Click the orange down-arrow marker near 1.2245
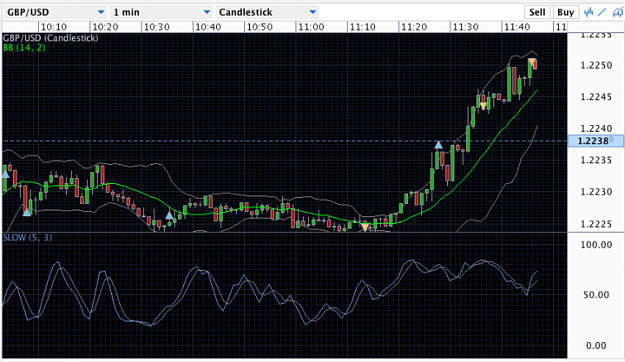Screen dimensions: 625x362 click(483, 106)
